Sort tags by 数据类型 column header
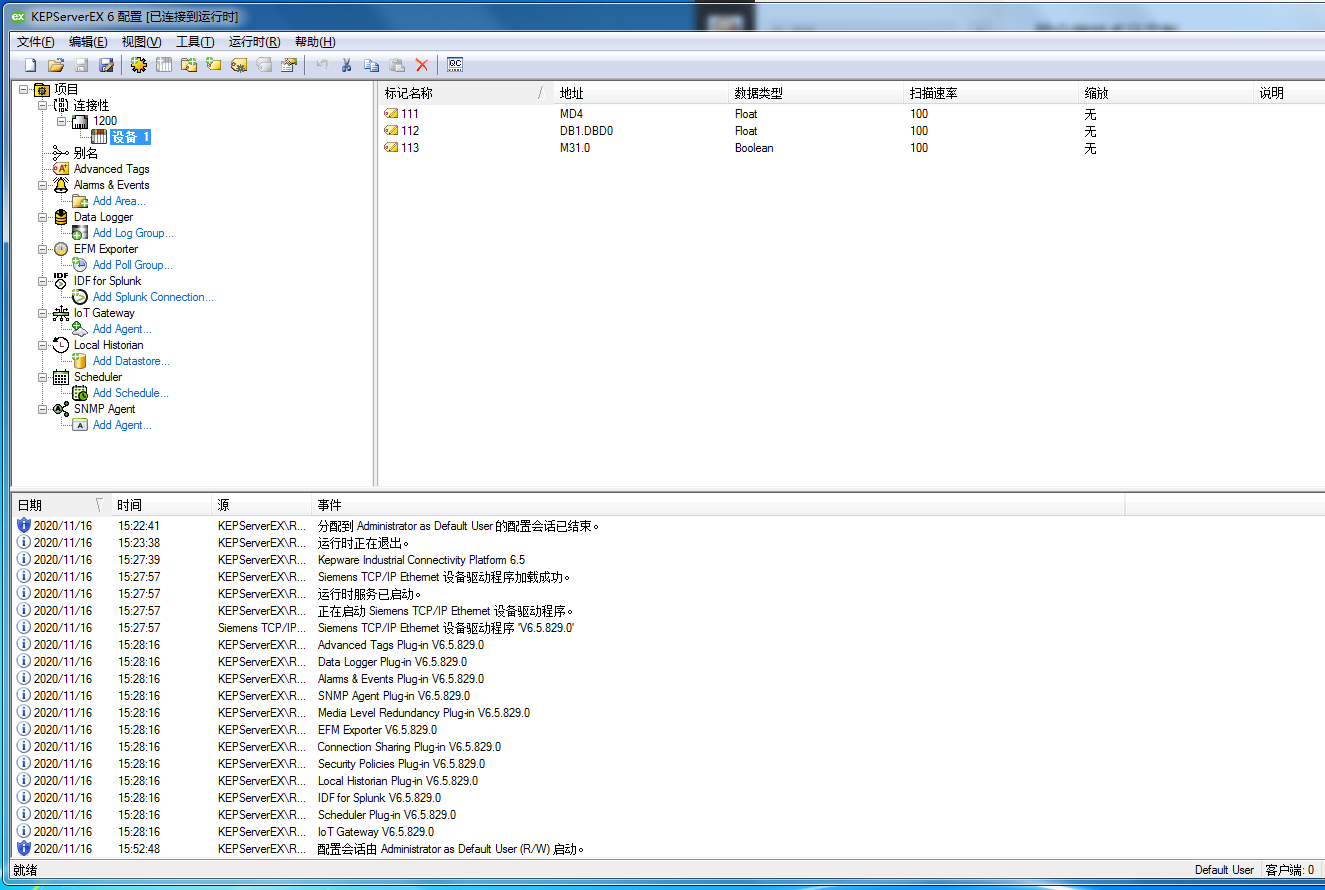 coord(758,93)
